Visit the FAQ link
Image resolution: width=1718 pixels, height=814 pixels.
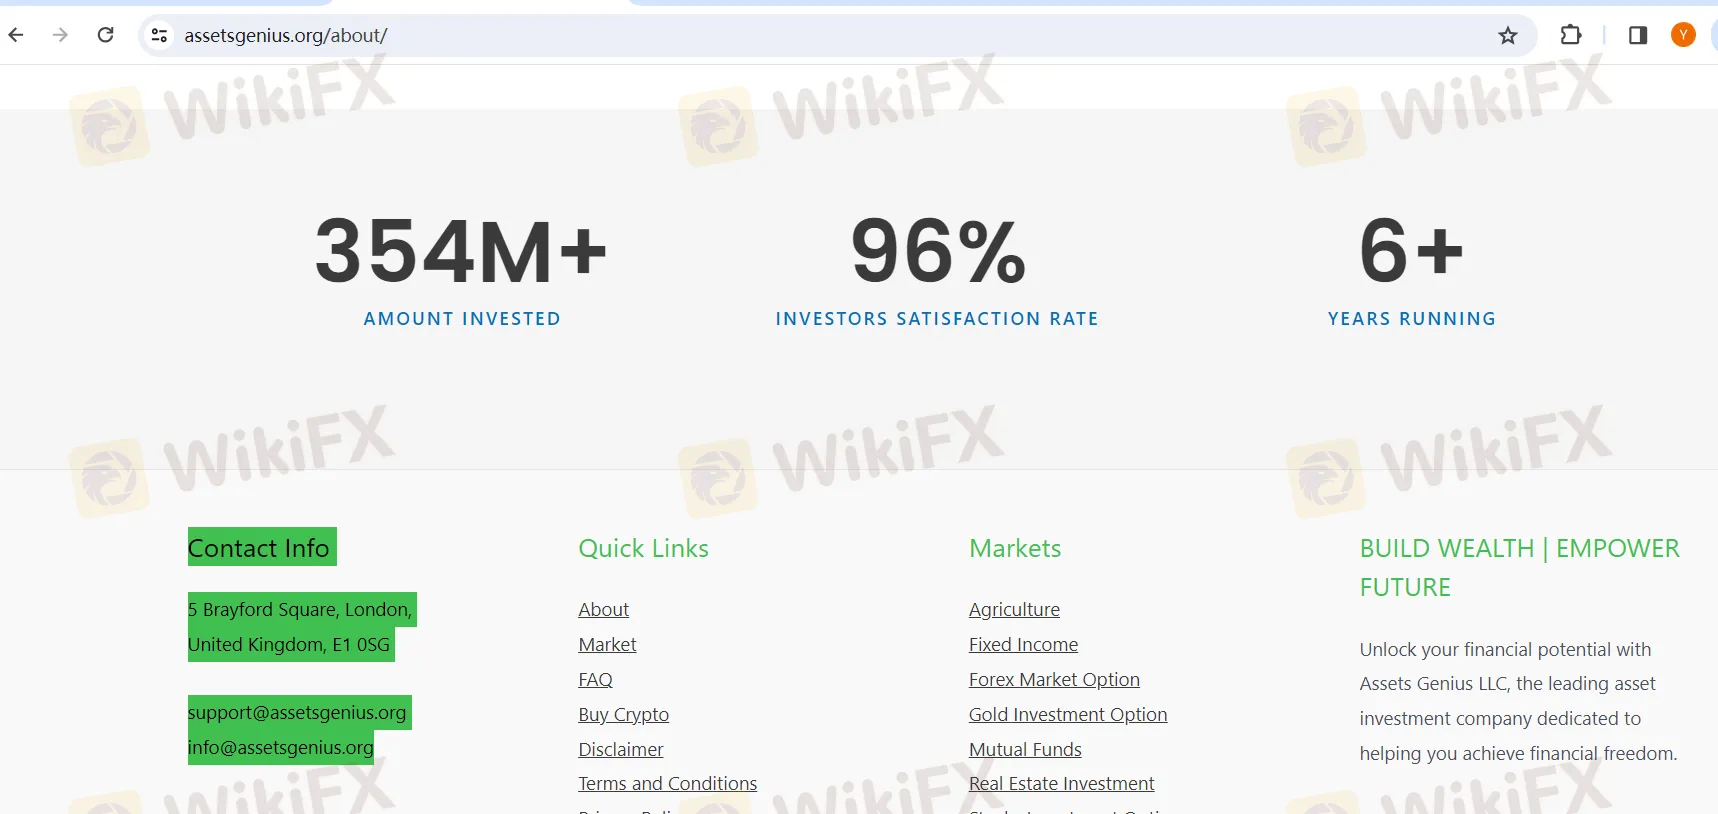595,679
